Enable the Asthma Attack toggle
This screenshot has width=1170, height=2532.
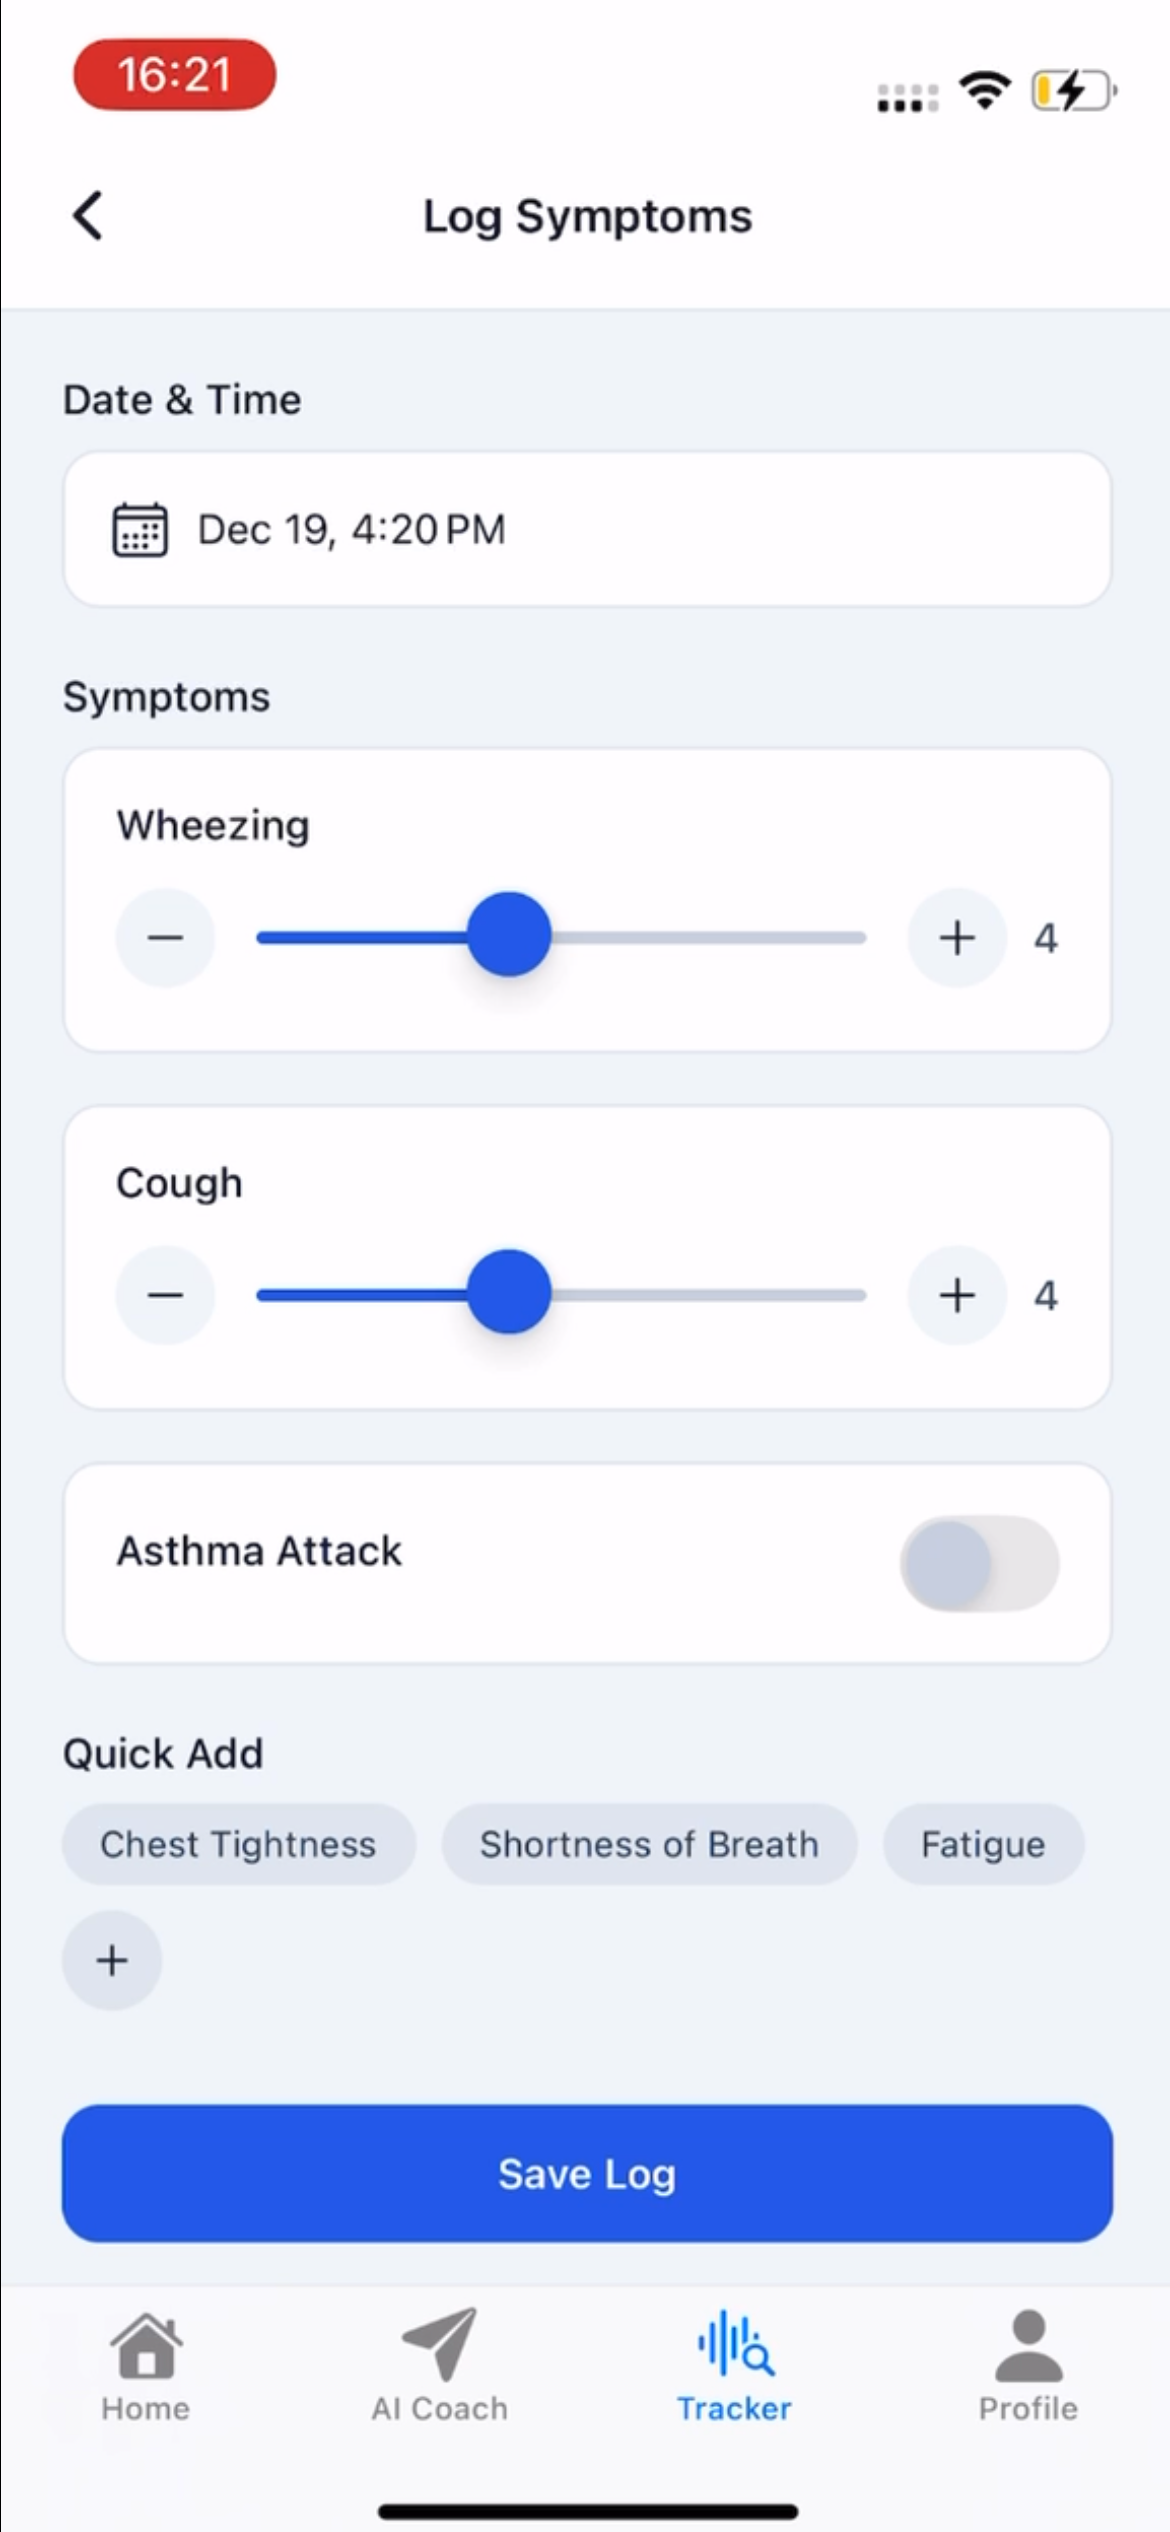[979, 1564]
